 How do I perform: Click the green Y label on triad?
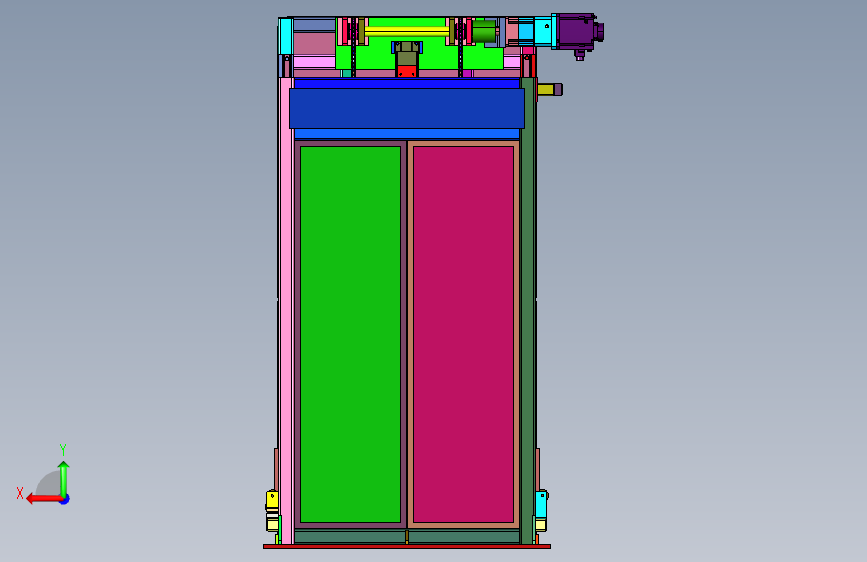(63, 449)
